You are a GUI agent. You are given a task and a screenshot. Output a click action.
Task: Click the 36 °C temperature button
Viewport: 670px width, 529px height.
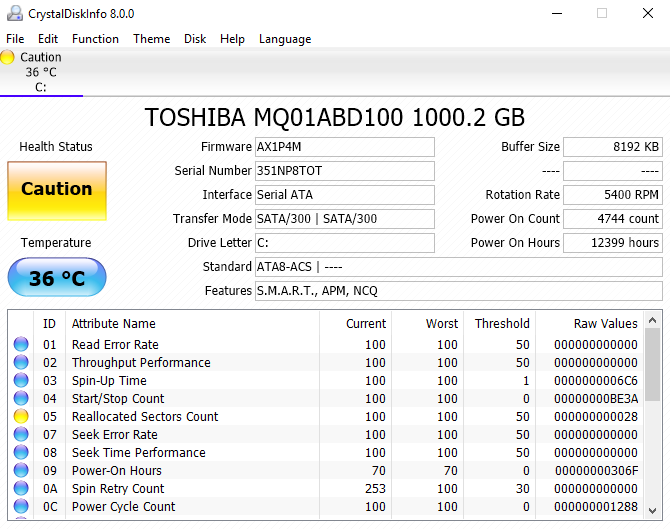point(57,277)
